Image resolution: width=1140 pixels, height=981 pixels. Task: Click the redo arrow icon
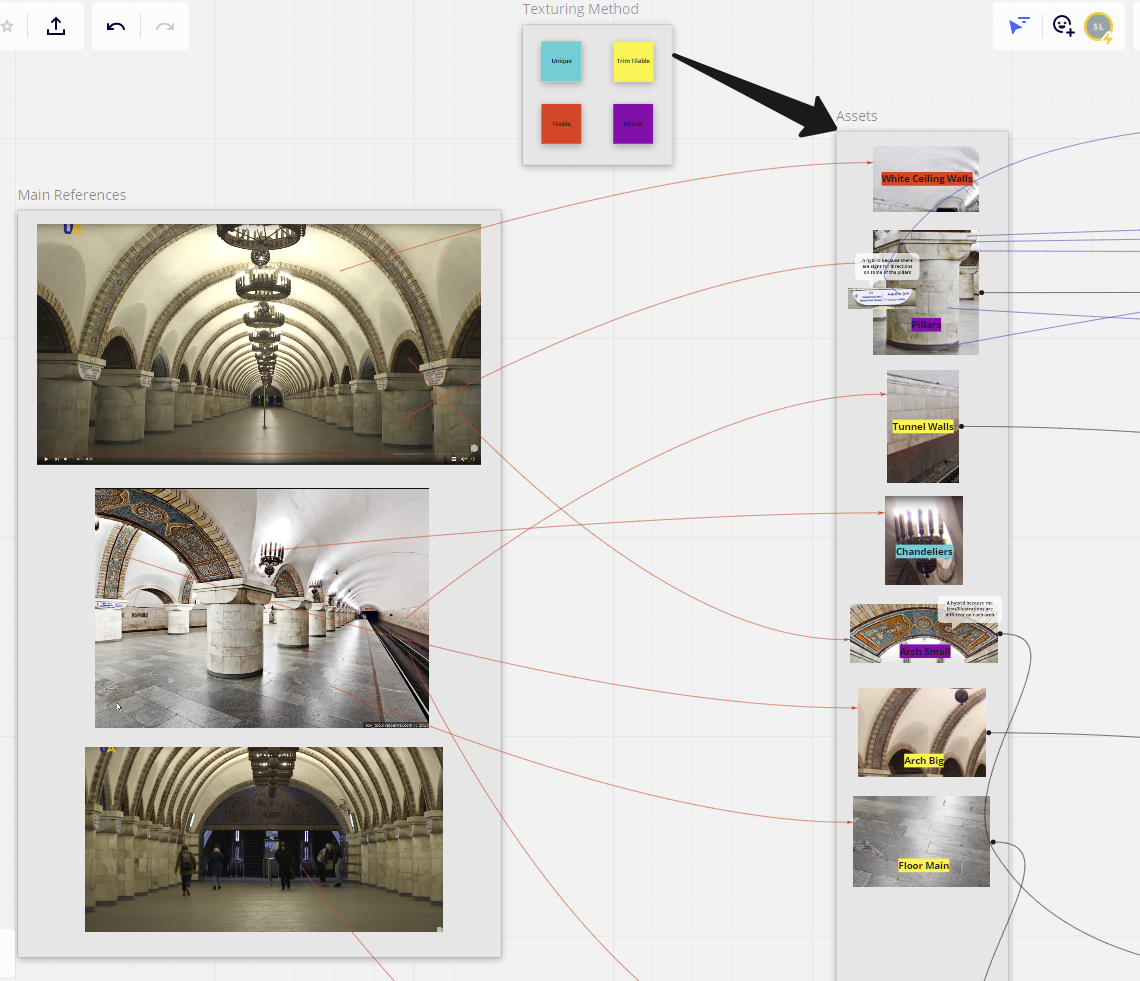pos(165,26)
